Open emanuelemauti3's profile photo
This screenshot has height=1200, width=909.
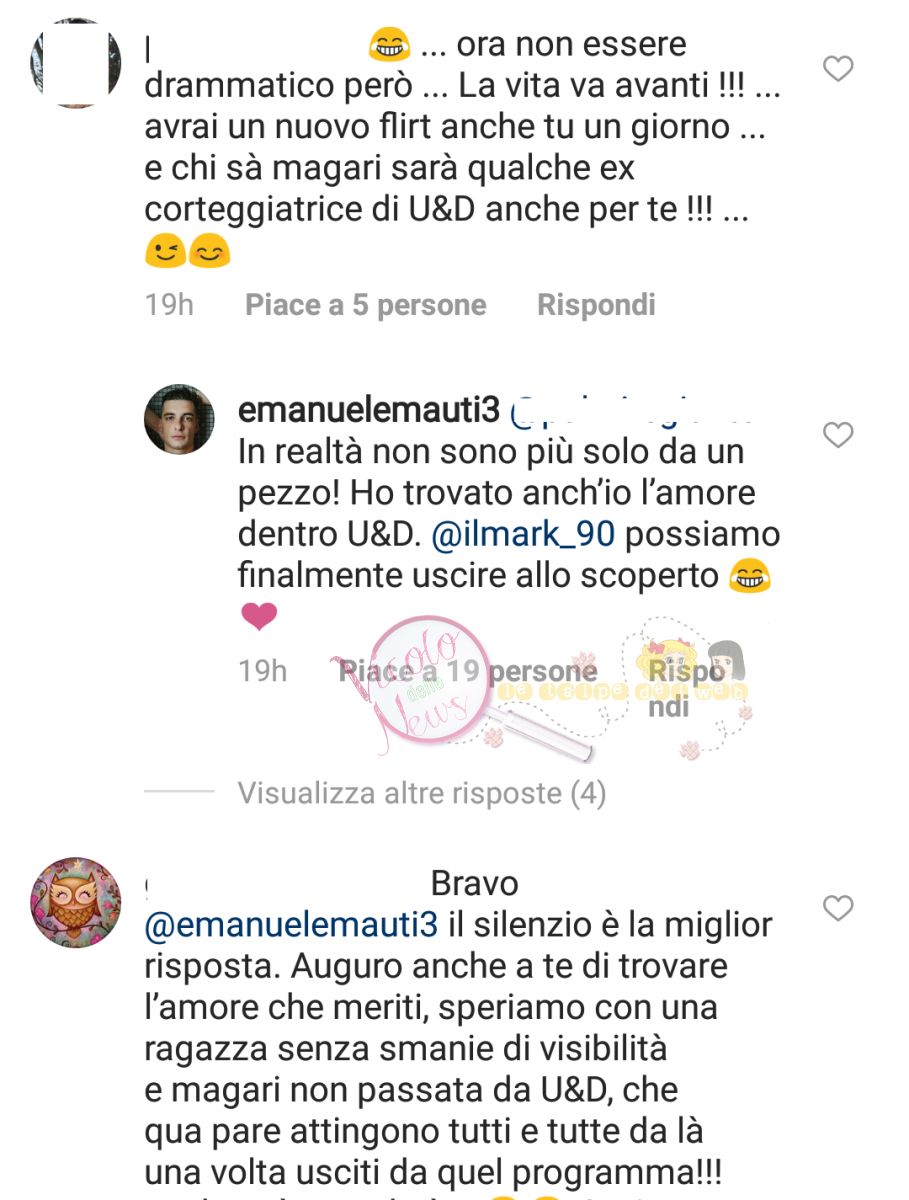click(x=180, y=419)
